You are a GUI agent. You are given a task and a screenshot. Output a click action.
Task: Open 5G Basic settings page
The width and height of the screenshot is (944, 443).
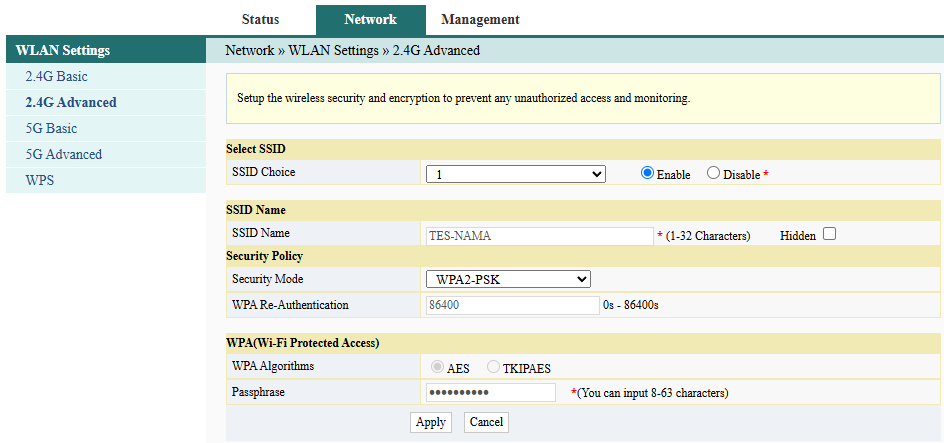tap(51, 129)
